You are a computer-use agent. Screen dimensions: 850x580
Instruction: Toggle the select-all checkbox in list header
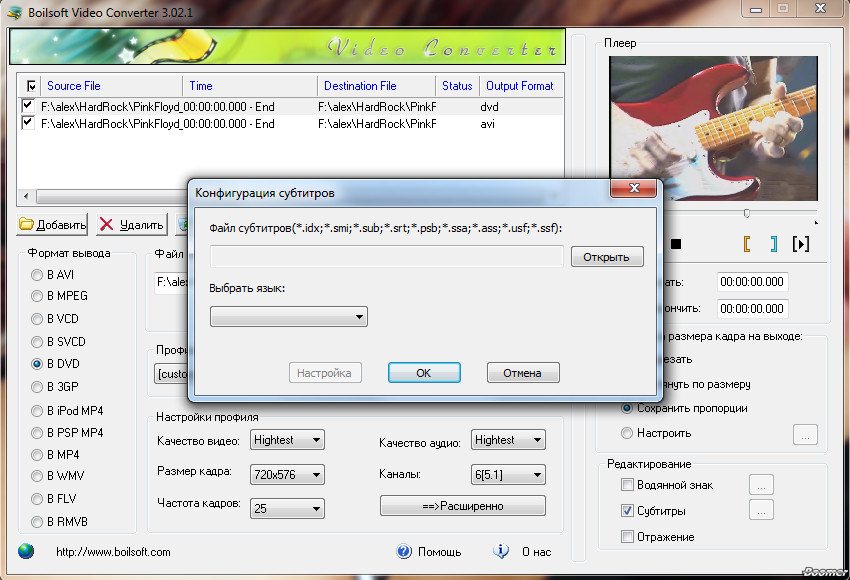(31, 86)
